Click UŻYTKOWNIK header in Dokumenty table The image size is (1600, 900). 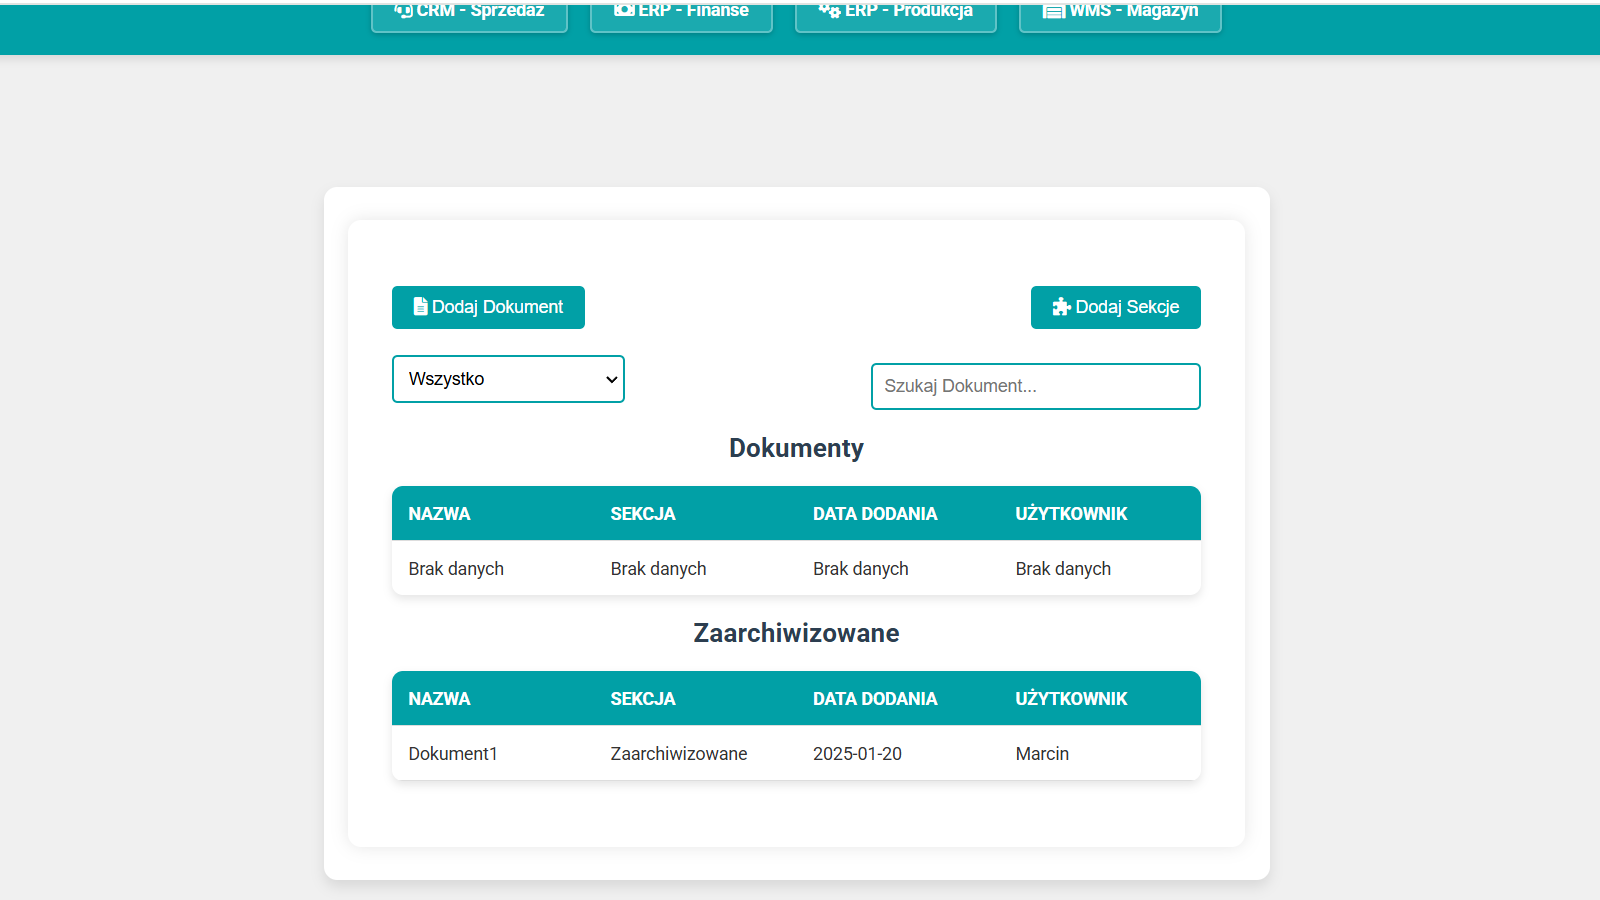point(1071,514)
